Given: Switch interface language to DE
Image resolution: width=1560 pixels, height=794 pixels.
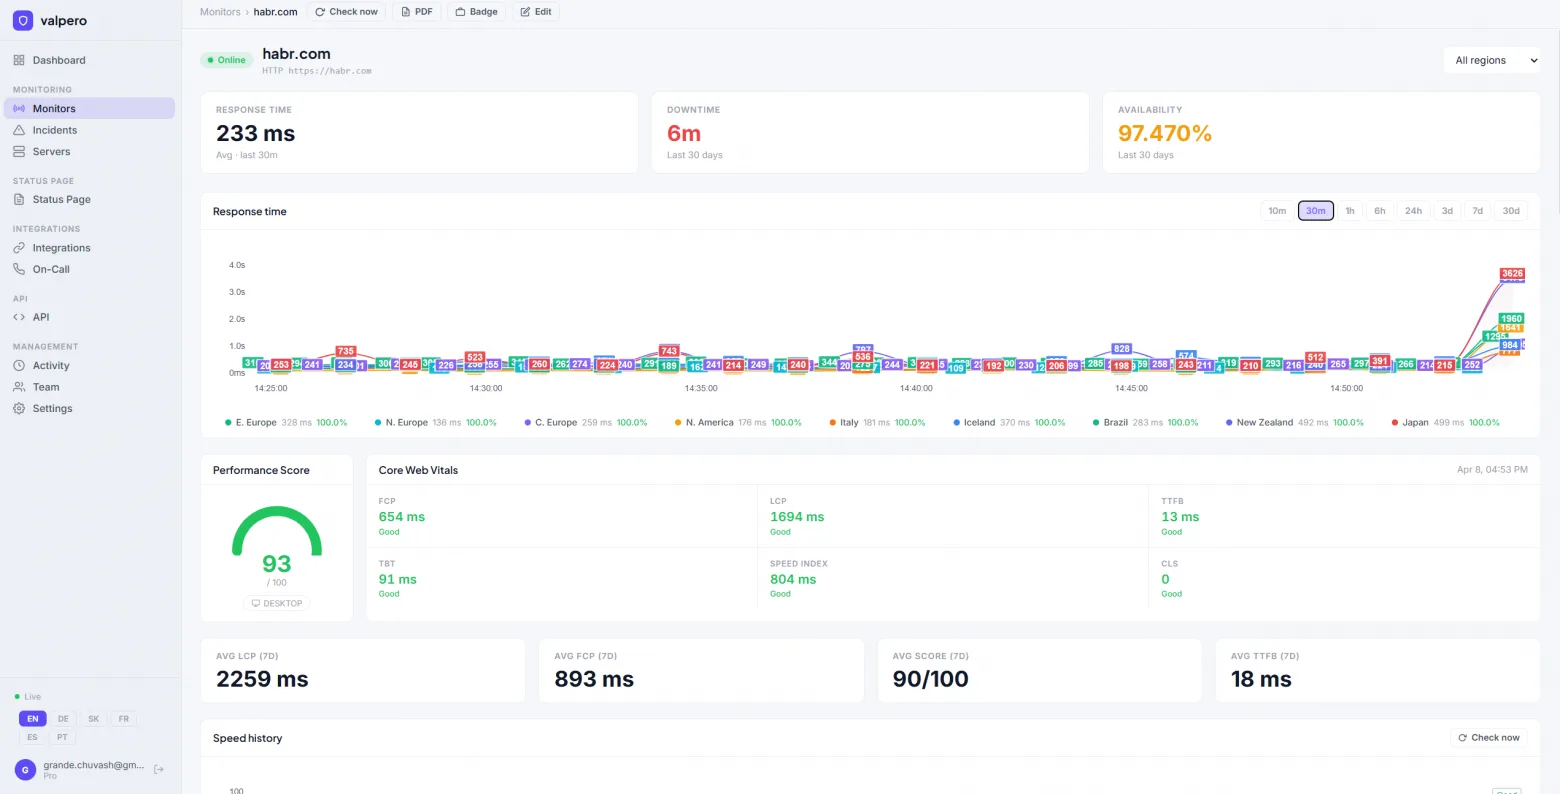Looking at the screenshot, I should [63, 719].
